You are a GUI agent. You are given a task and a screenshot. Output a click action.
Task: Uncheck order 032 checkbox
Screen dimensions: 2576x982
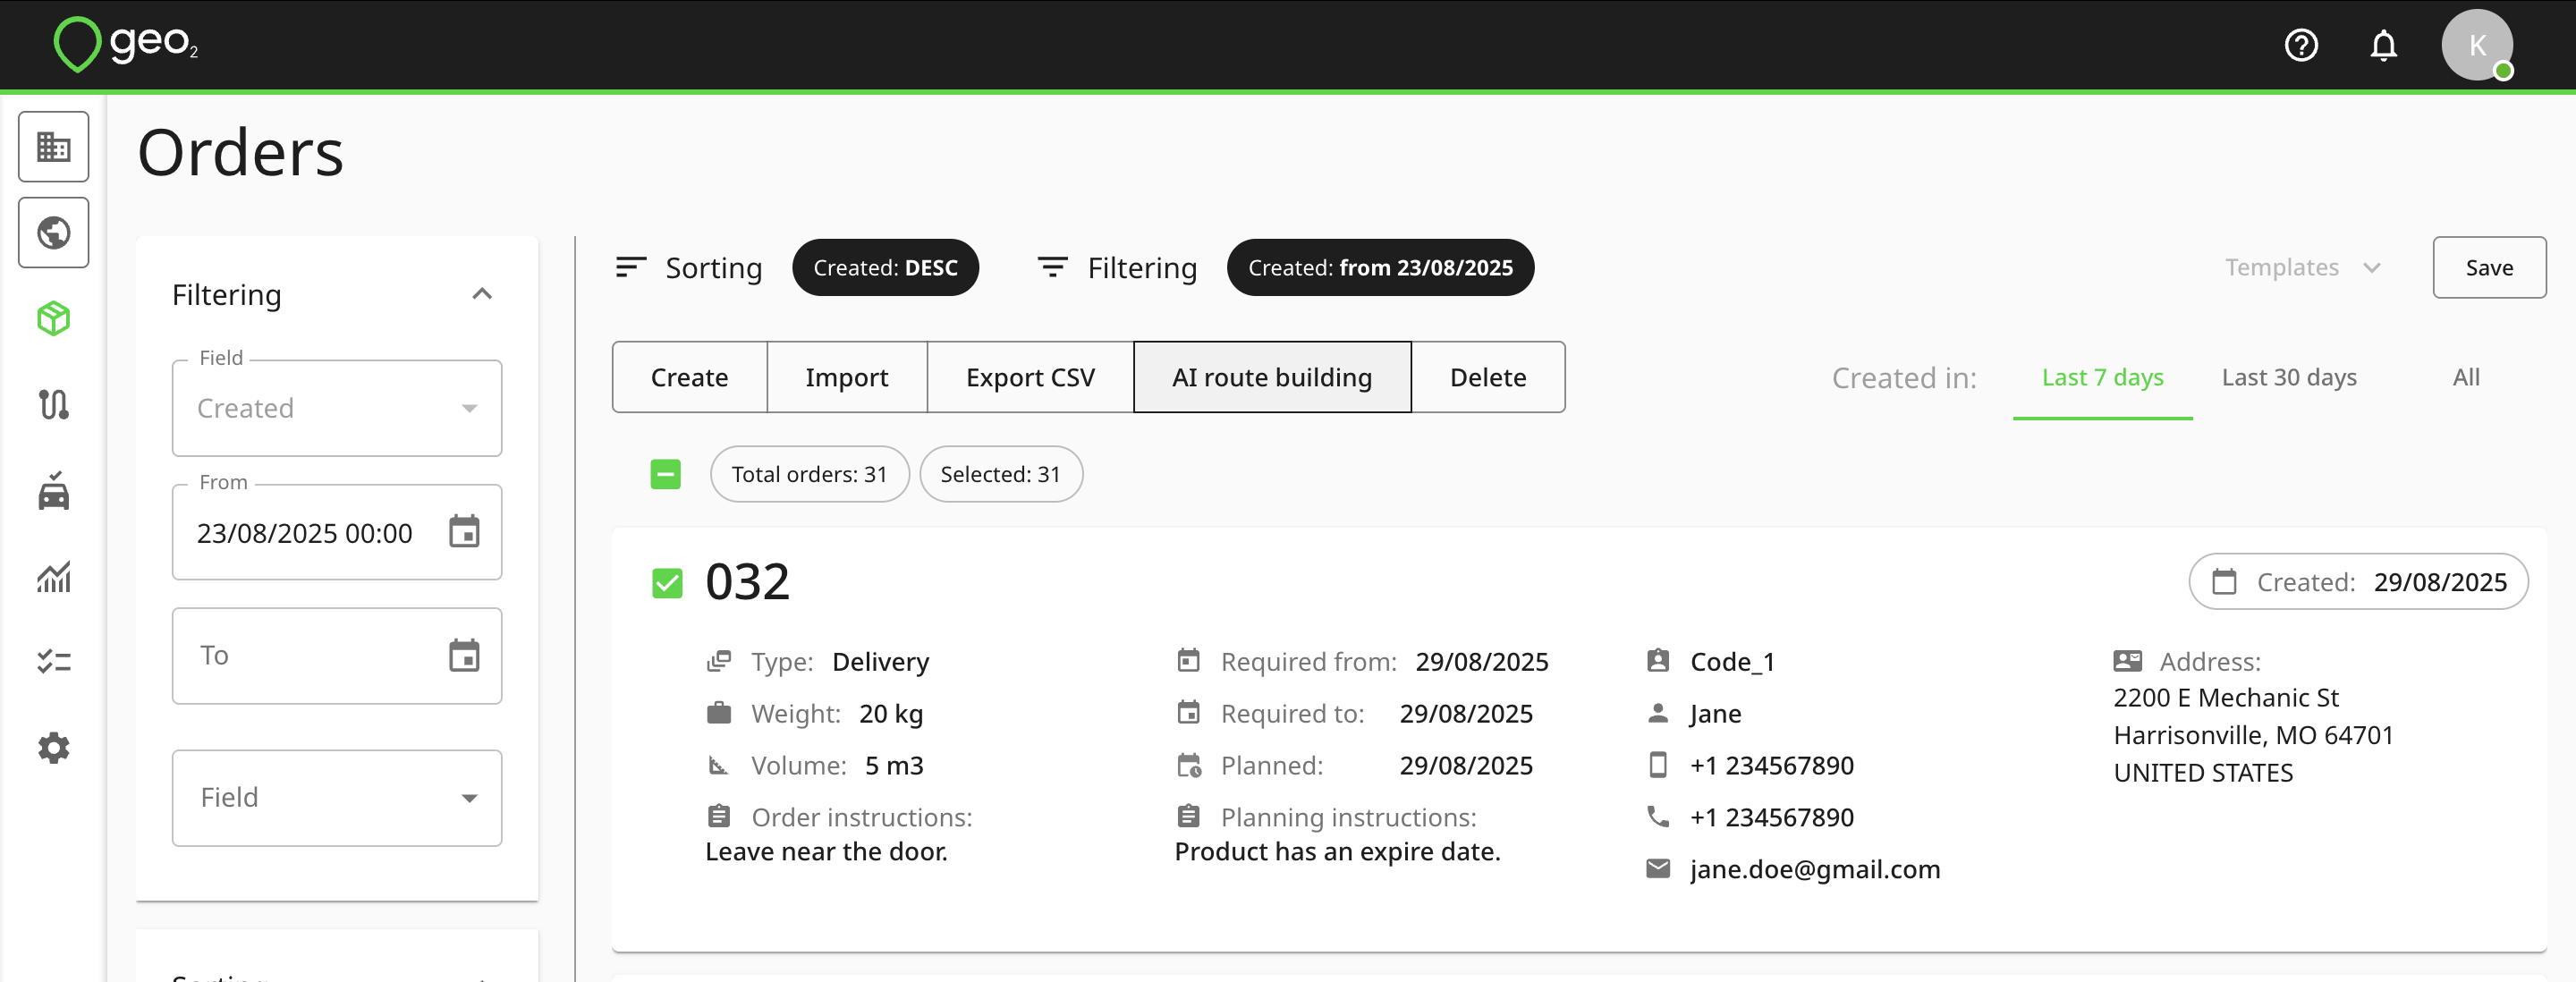(x=667, y=583)
